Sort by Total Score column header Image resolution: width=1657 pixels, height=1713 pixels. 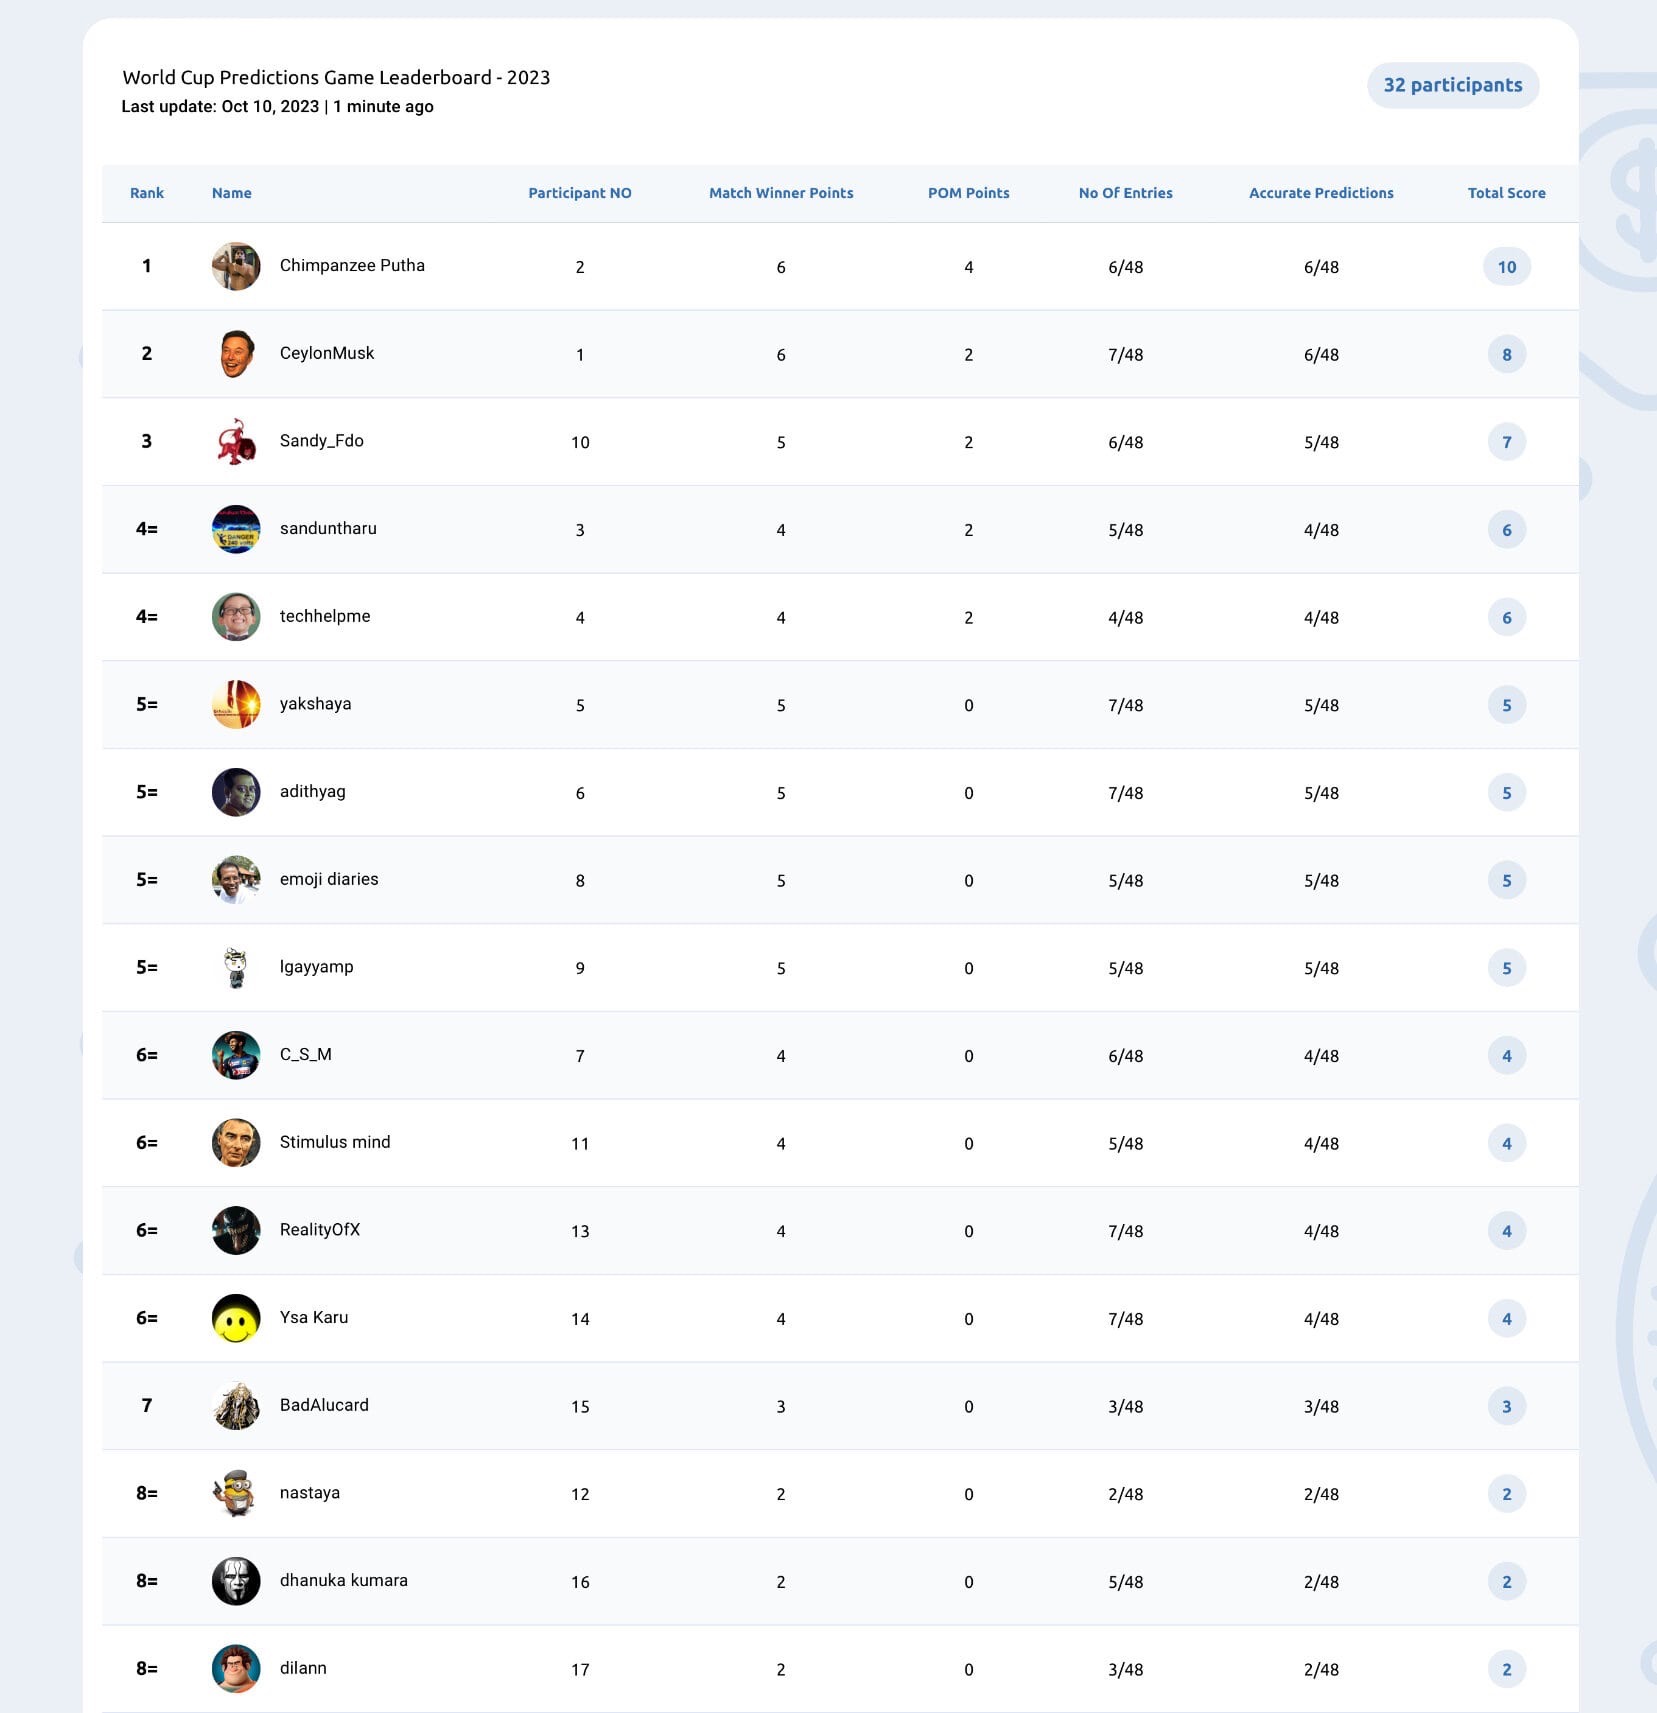click(x=1506, y=193)
